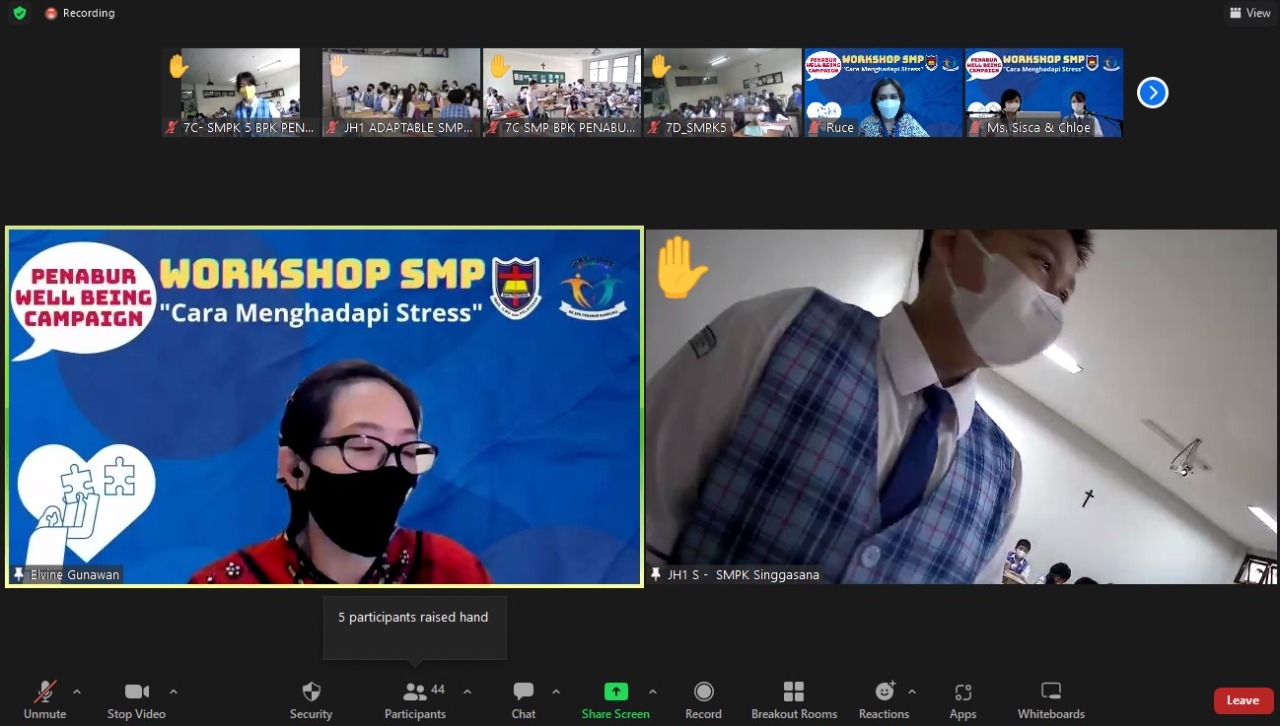Open the Security shield menu

(x=311, y=700)
